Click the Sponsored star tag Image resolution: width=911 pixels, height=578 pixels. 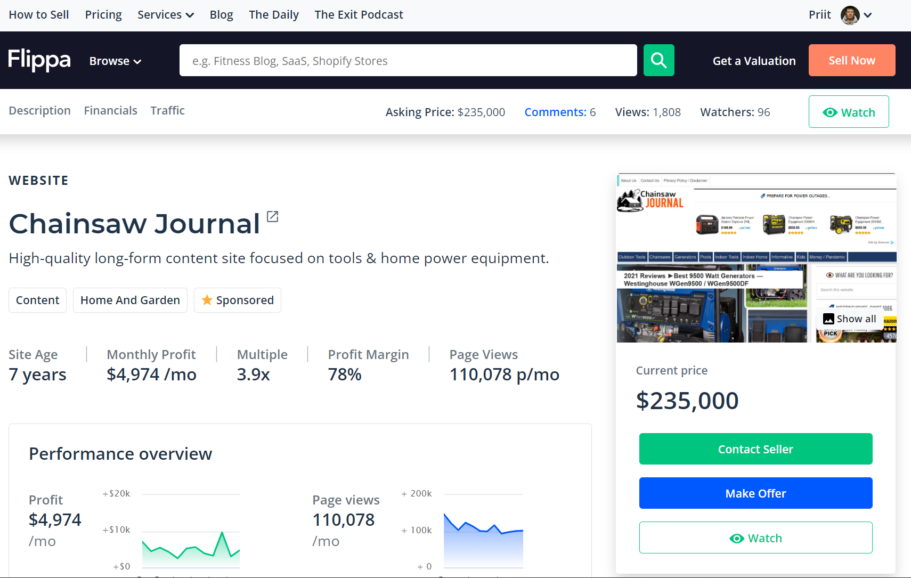coord(237,300)
